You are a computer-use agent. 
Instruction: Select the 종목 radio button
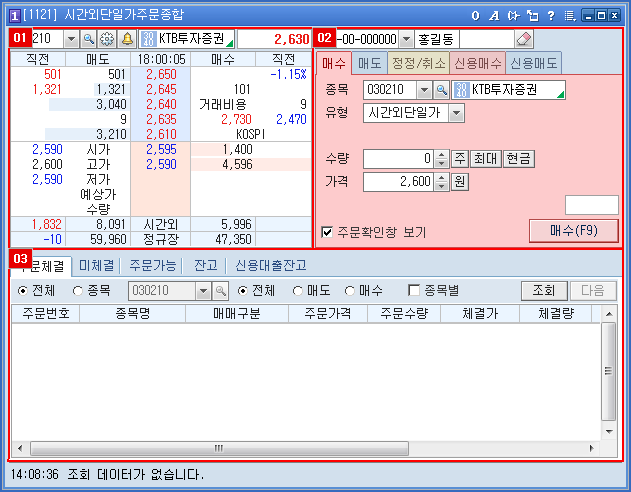(77, 290)
